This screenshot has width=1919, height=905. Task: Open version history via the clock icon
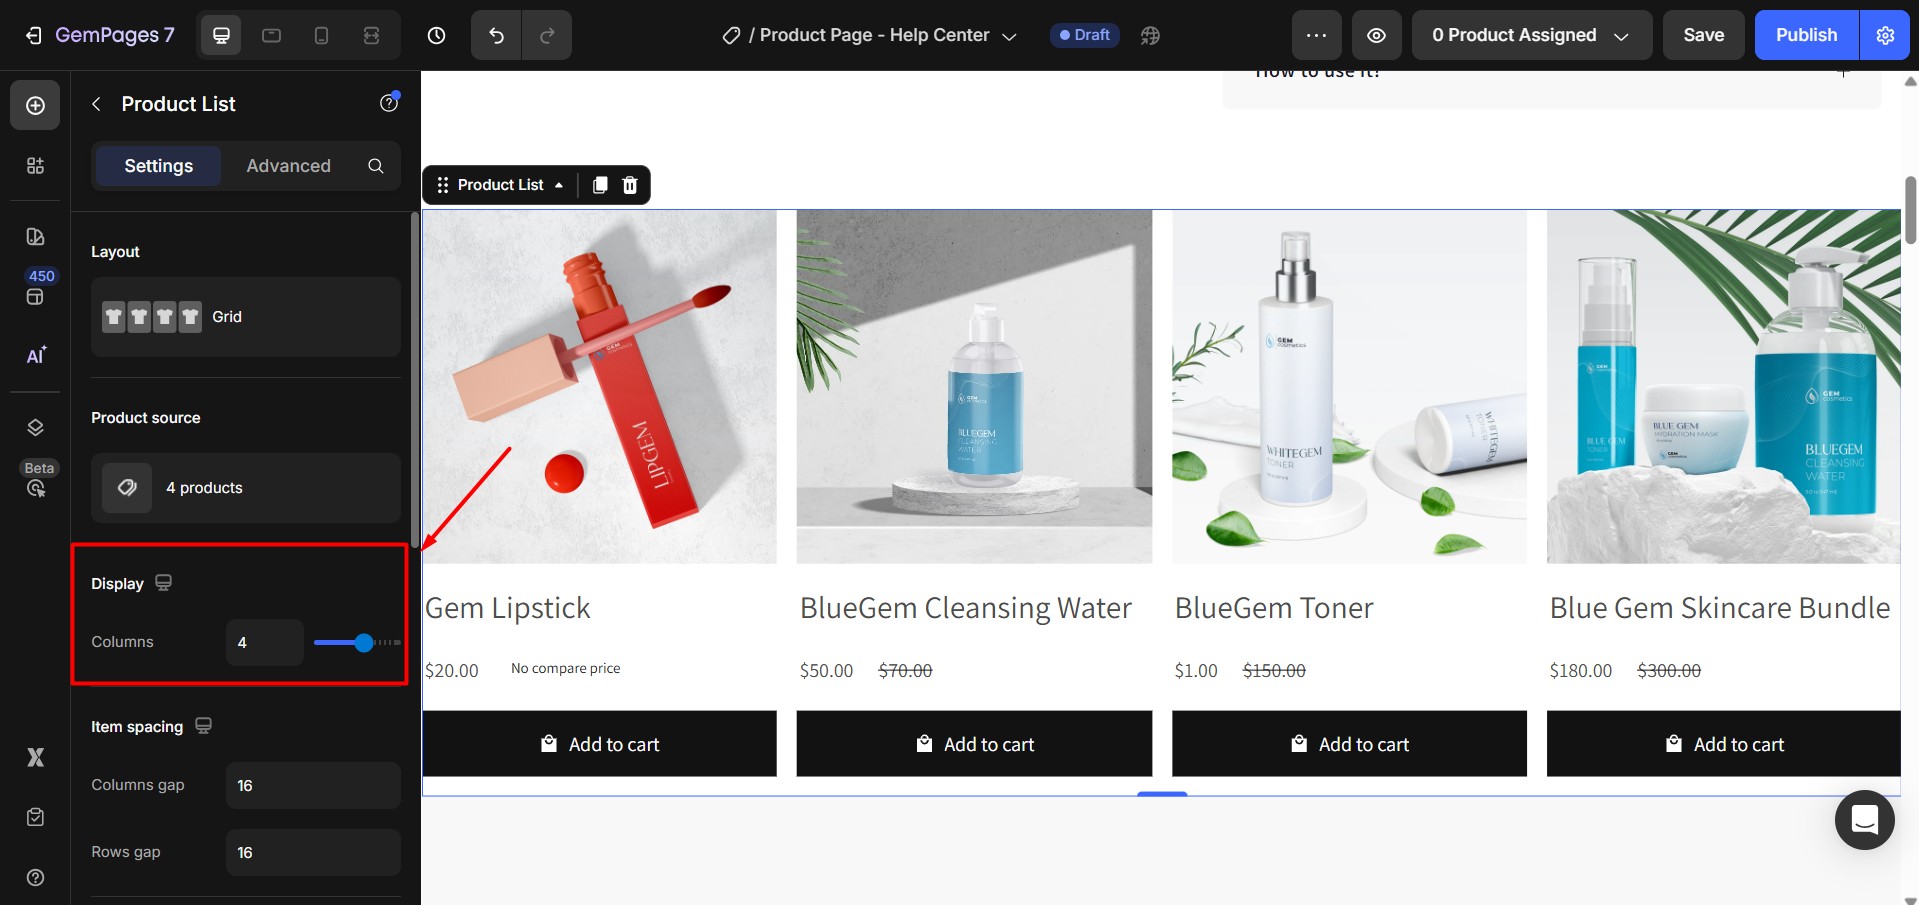436,35
